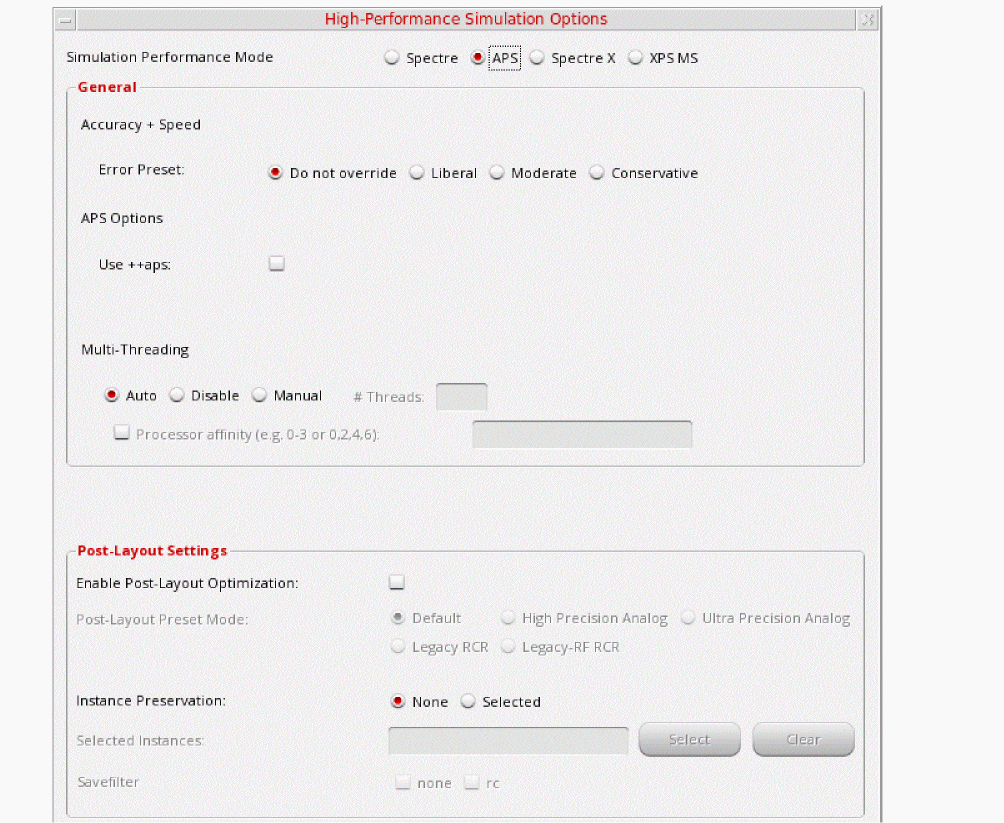Click the General section heading
Image resolution: width=1004 pixels, height=823 pixels.
[x=107, y=87]
